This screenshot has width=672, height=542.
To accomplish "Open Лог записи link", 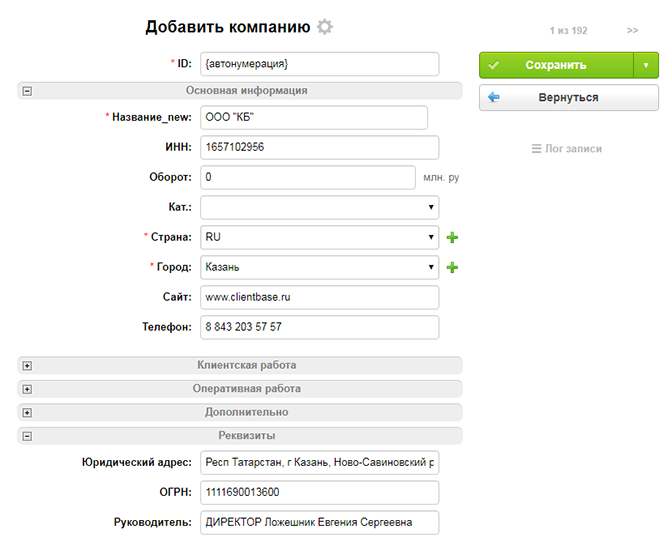I will click(567, 149).
